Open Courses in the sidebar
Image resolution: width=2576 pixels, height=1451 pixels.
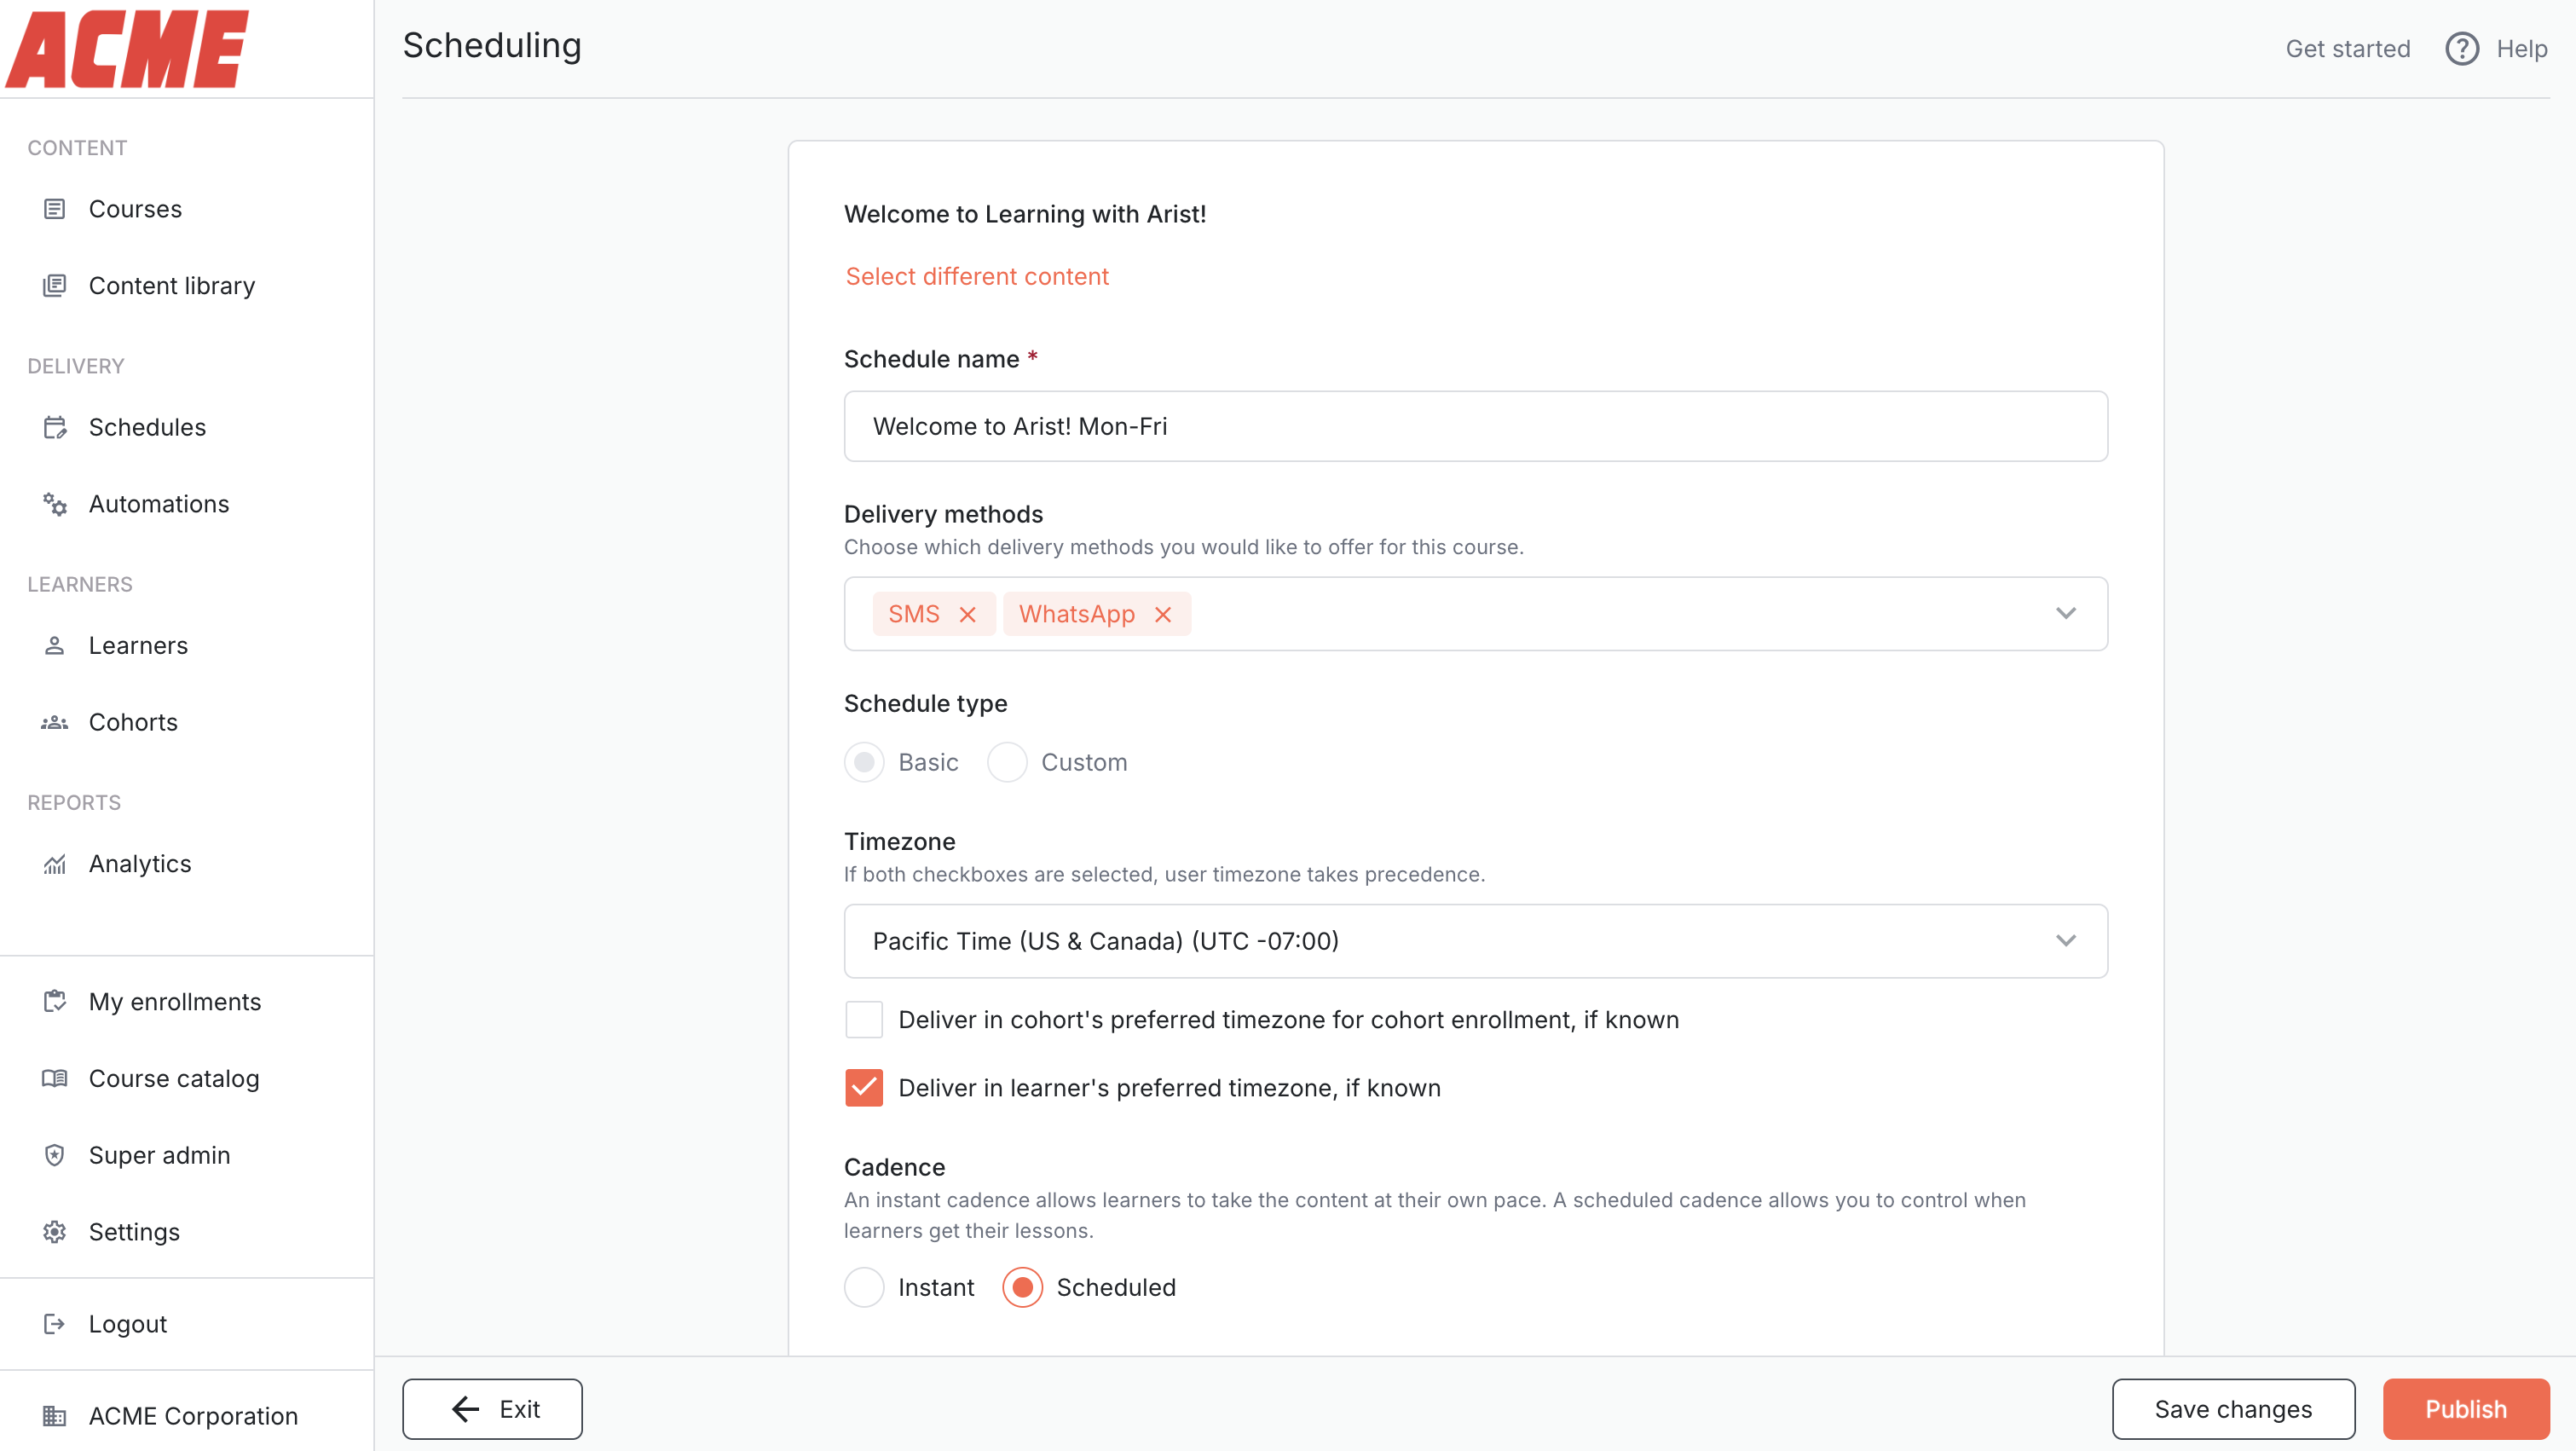(135, 209)
